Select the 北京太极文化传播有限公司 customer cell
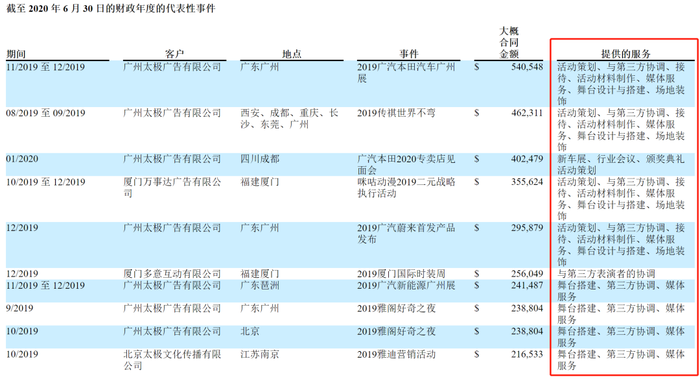The width and height of the screenshot is (700, 379). [172, 360]
